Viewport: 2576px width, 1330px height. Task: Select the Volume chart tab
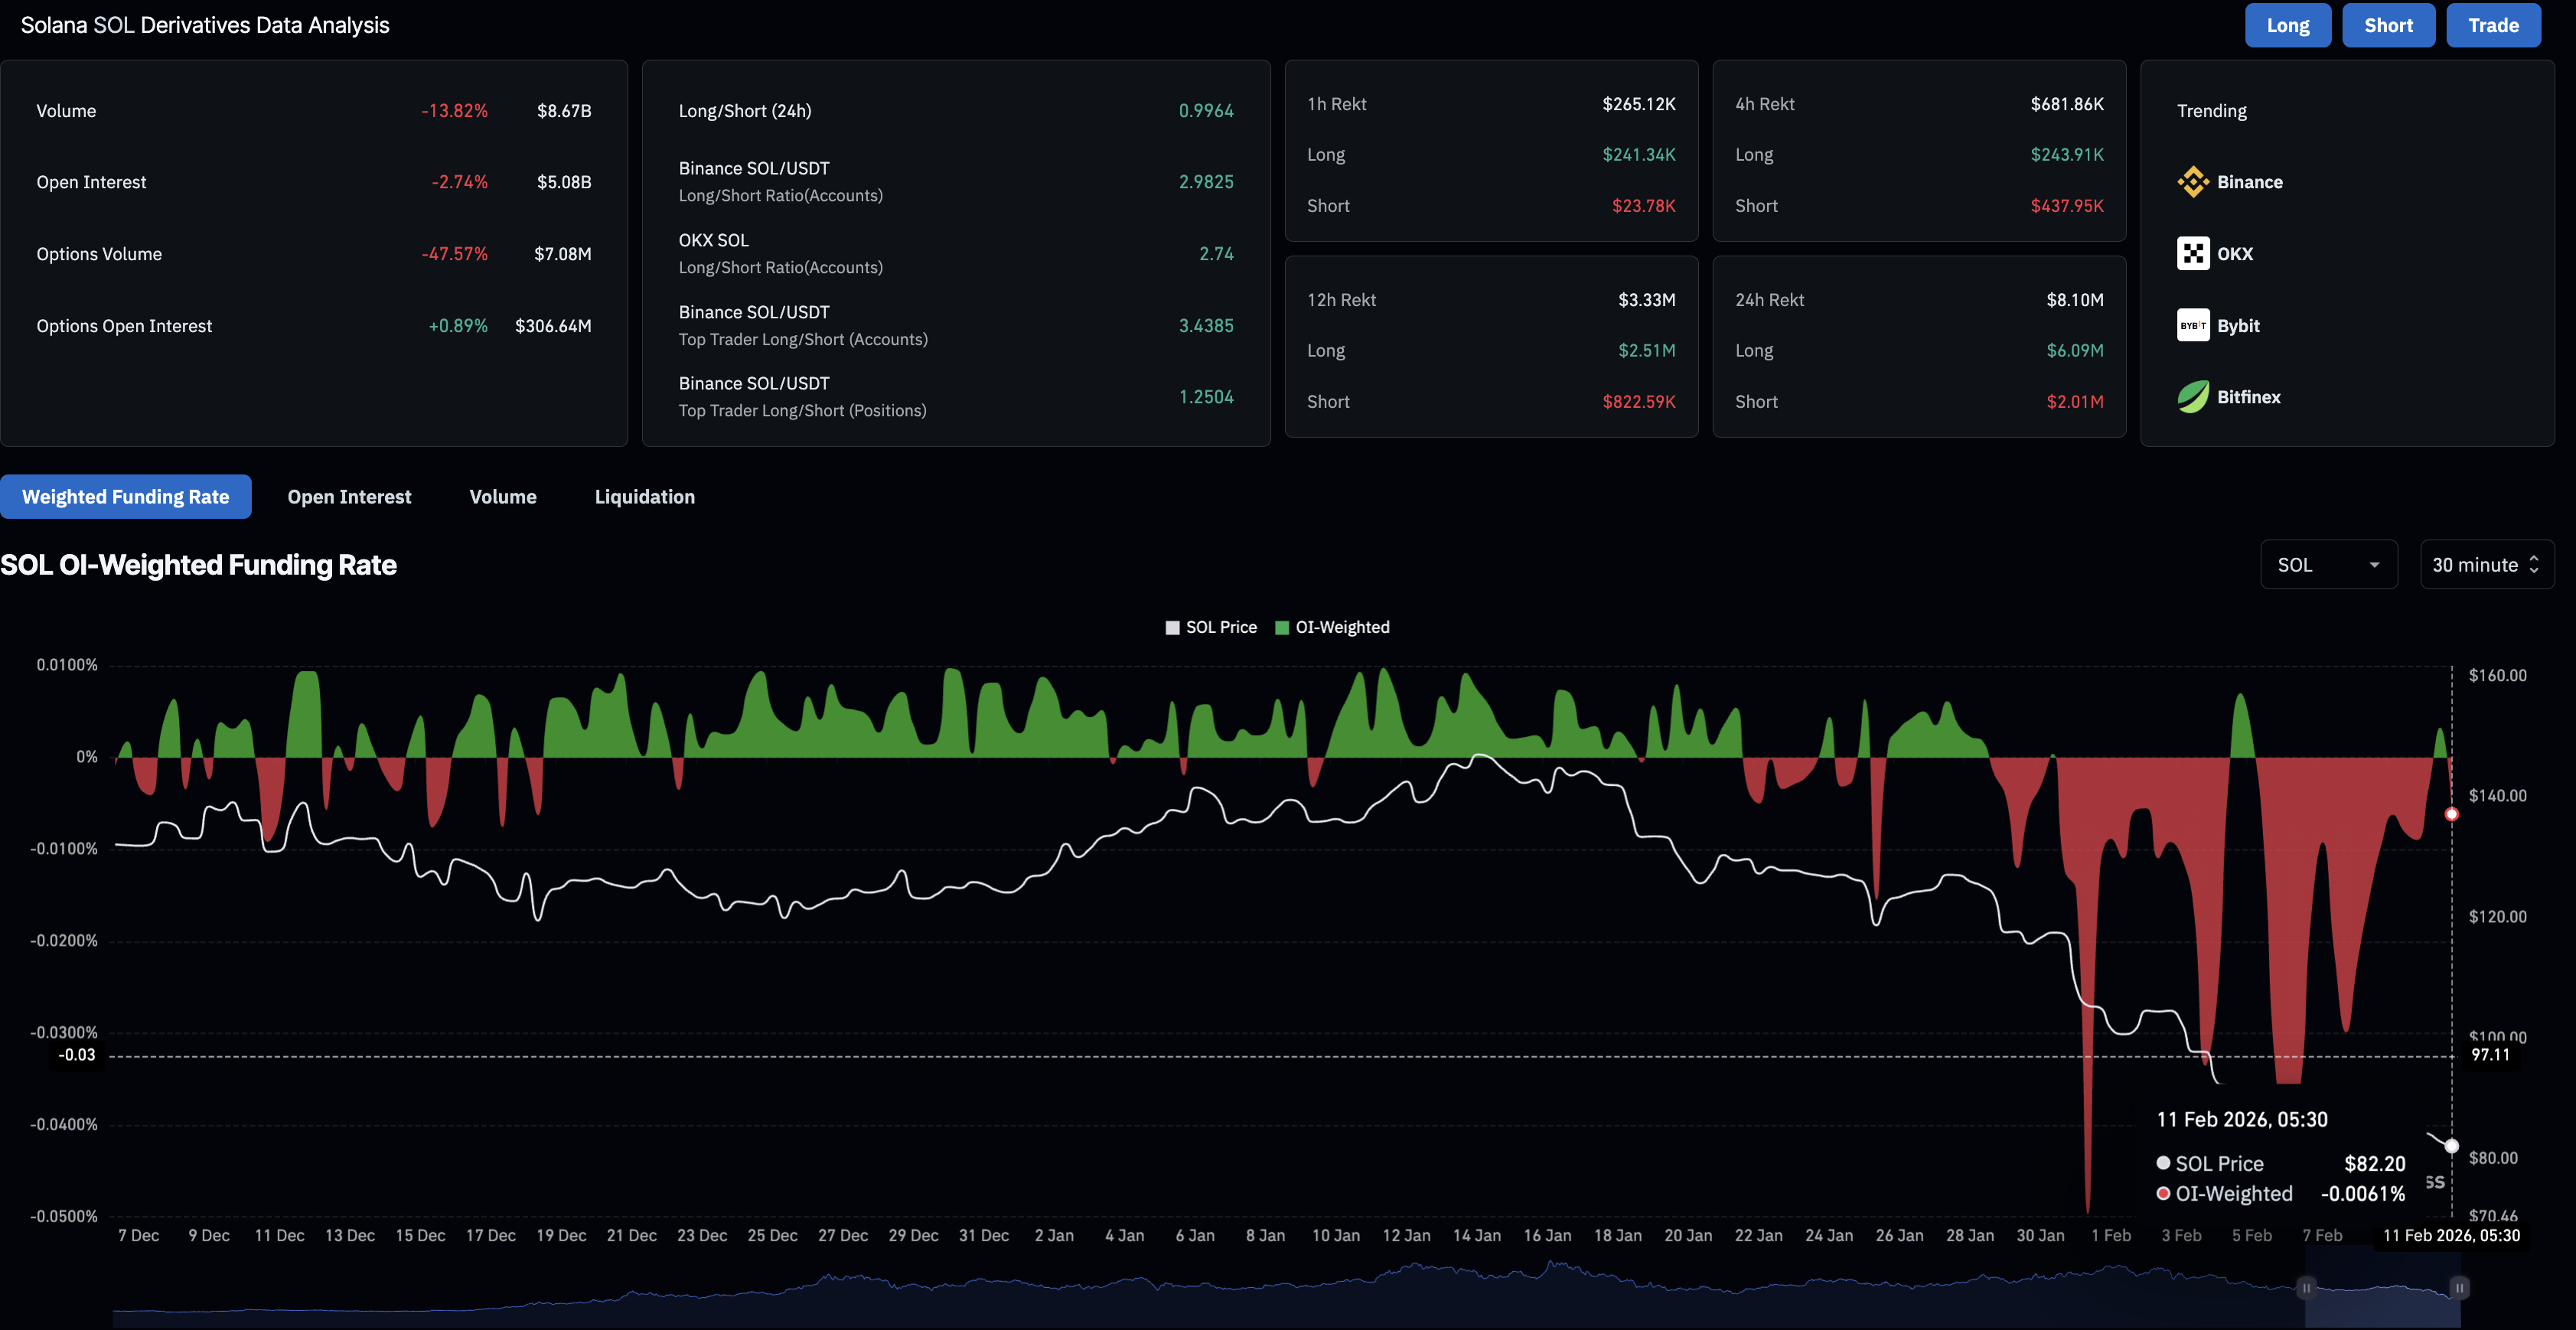[x=503, y=497]
